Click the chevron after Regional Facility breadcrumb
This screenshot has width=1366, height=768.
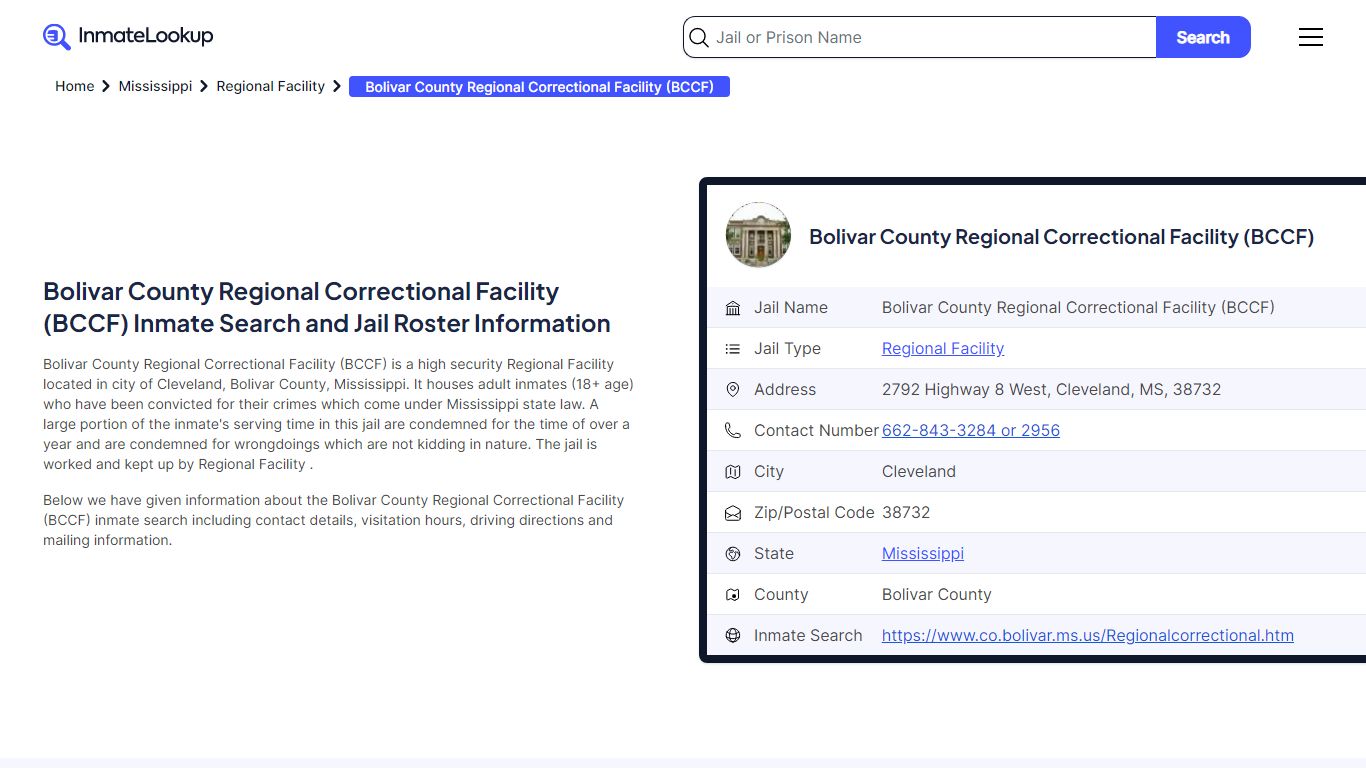(x=337, y=87)
